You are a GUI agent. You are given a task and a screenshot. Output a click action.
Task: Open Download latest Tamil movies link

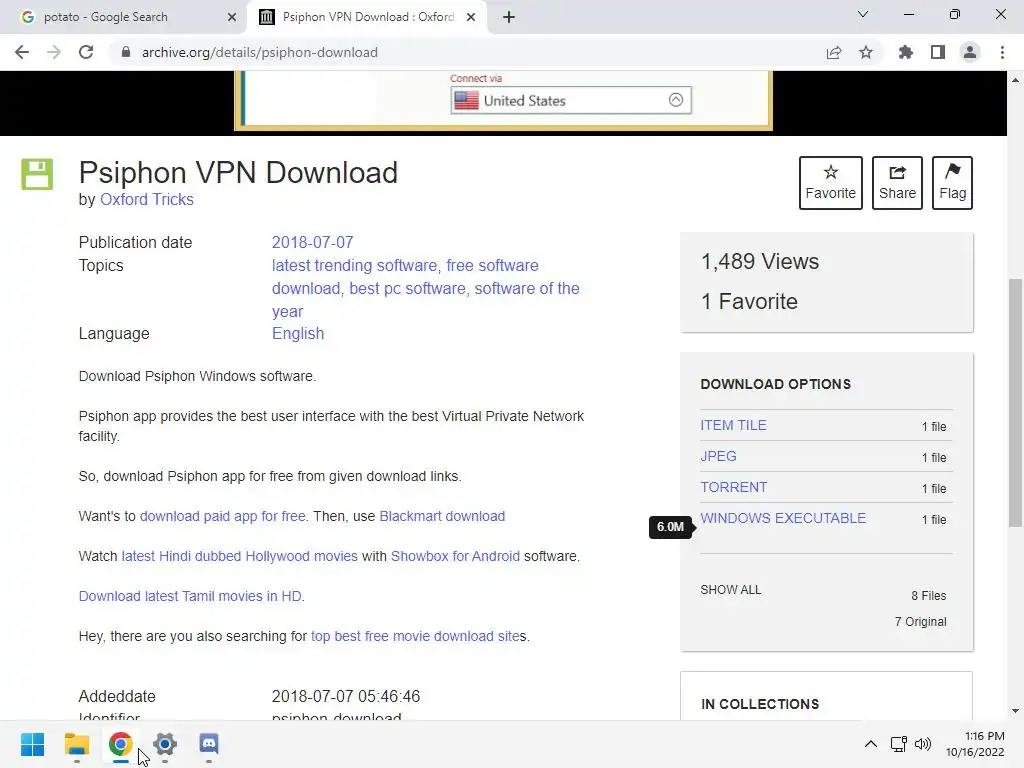click(x=190, y=596)
